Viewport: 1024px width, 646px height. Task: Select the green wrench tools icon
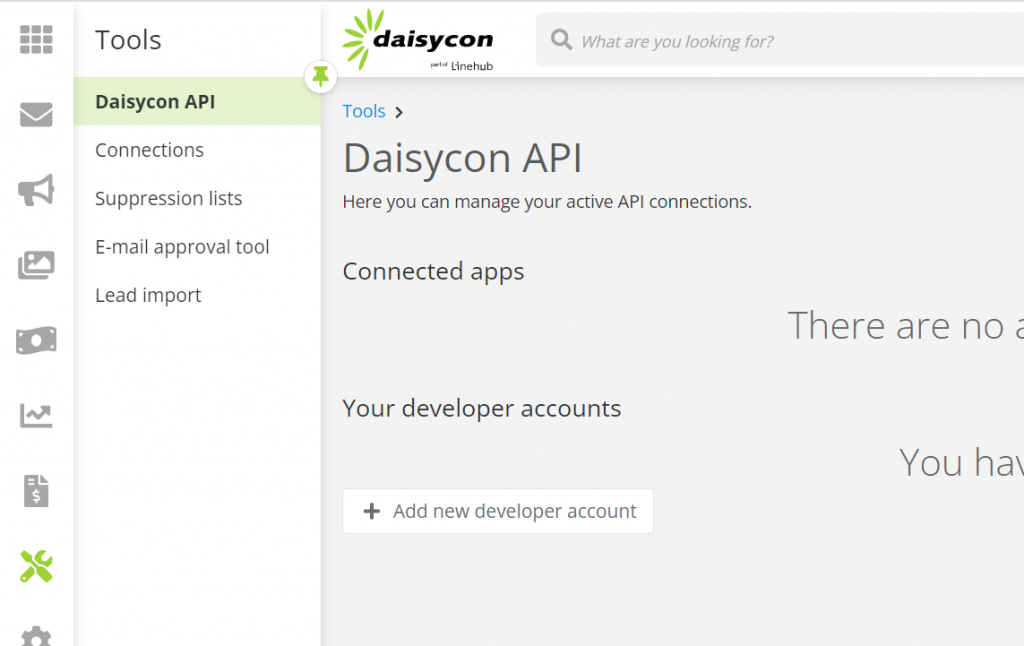[x=36, y=567]
